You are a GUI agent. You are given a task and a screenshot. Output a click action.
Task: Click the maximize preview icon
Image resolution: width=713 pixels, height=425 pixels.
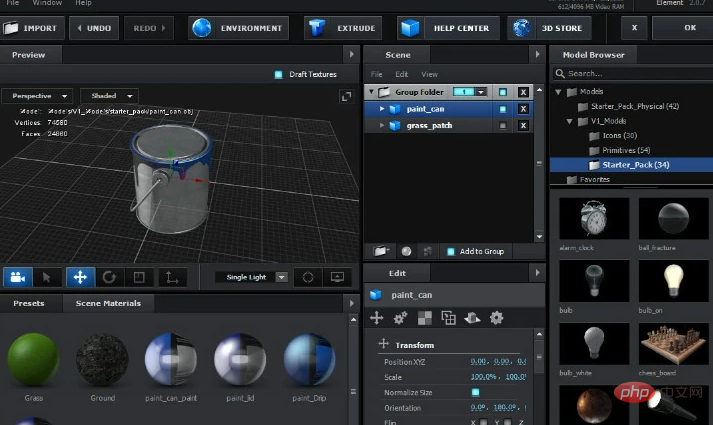346,96
